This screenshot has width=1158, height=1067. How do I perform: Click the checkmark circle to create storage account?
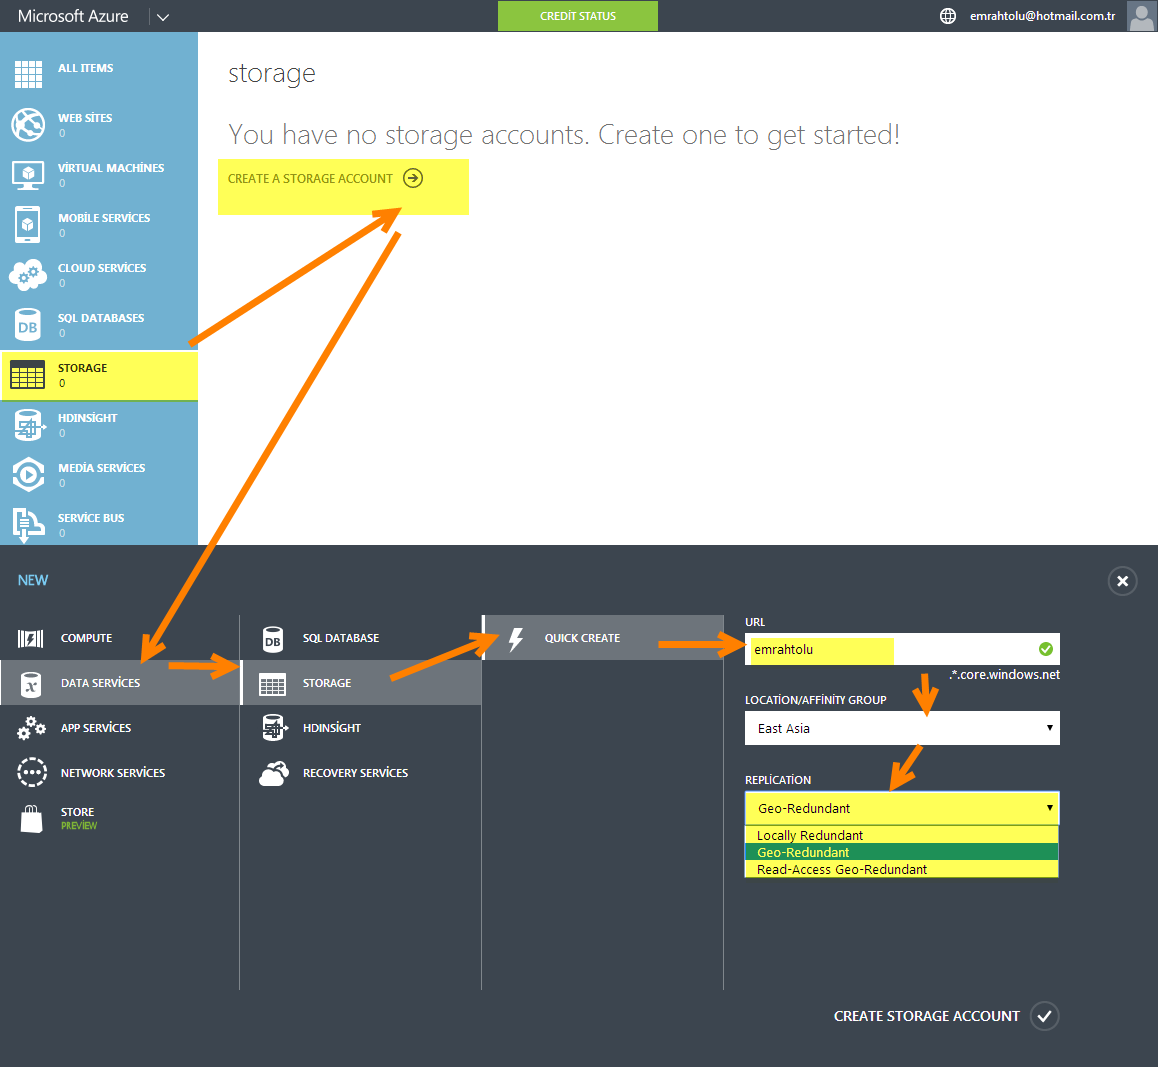1044,1016
